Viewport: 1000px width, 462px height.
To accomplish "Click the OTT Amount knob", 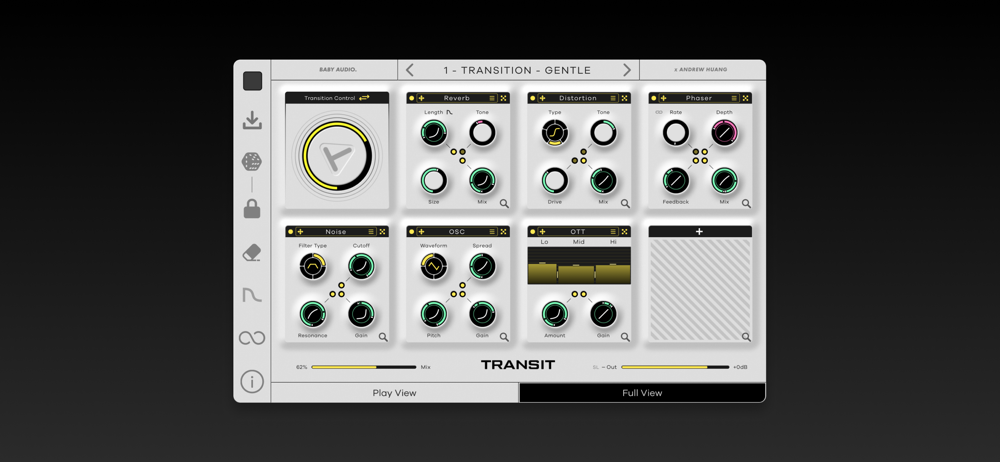I will [555, 314].
